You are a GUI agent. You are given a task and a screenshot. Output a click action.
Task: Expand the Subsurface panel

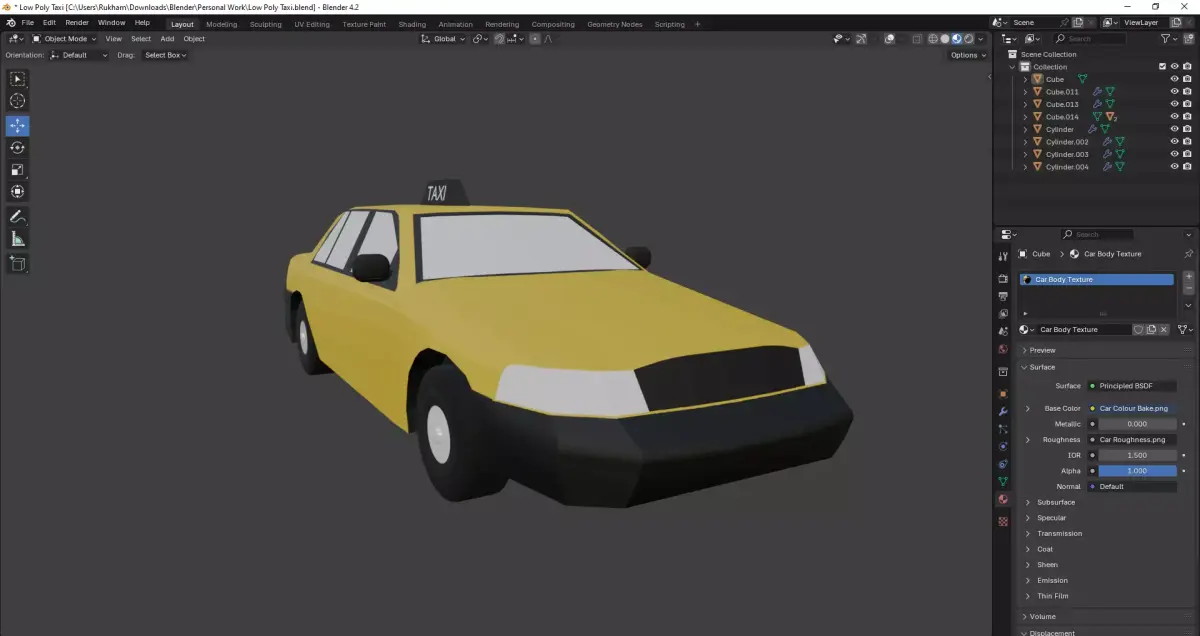tap(1055, 502)
